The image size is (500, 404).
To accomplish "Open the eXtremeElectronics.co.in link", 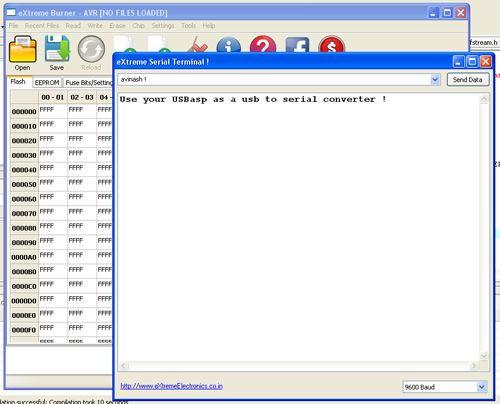I will (172, 386).
